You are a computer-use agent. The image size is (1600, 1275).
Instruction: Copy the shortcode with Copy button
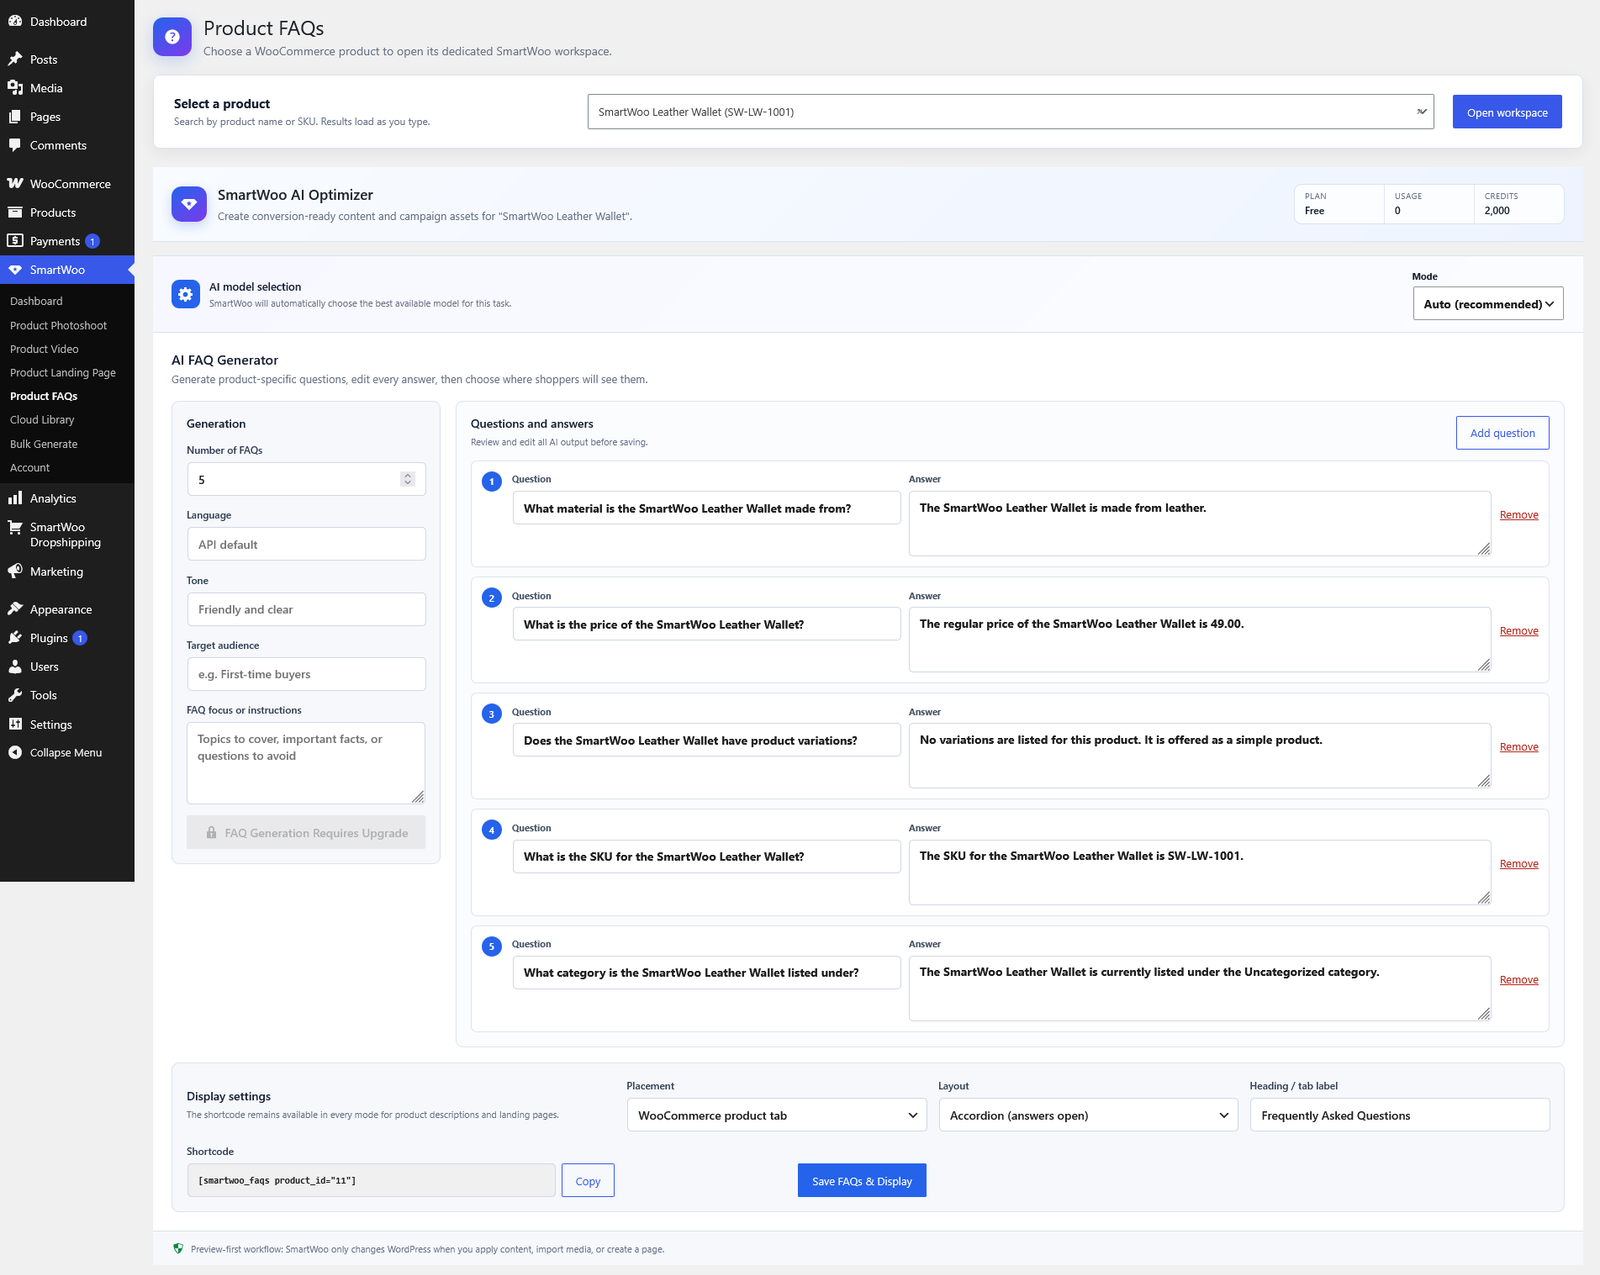588,1181
